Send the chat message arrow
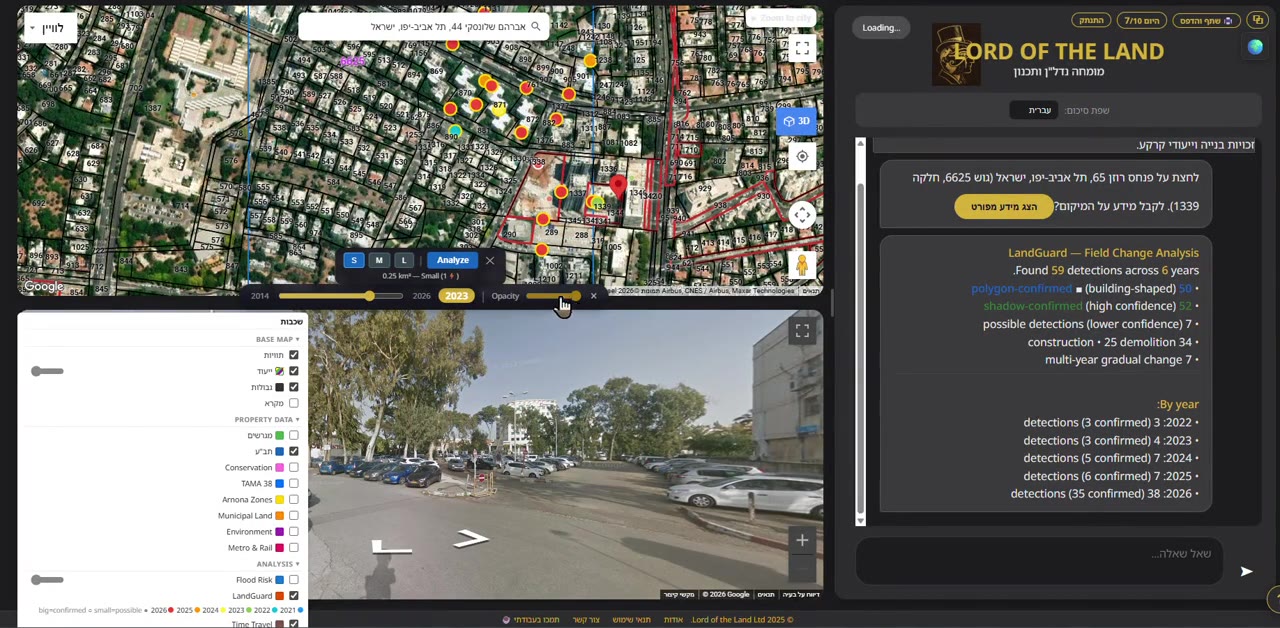Image resolution: width=1280 pixels, height=628 pixels. click(1246, 571)
